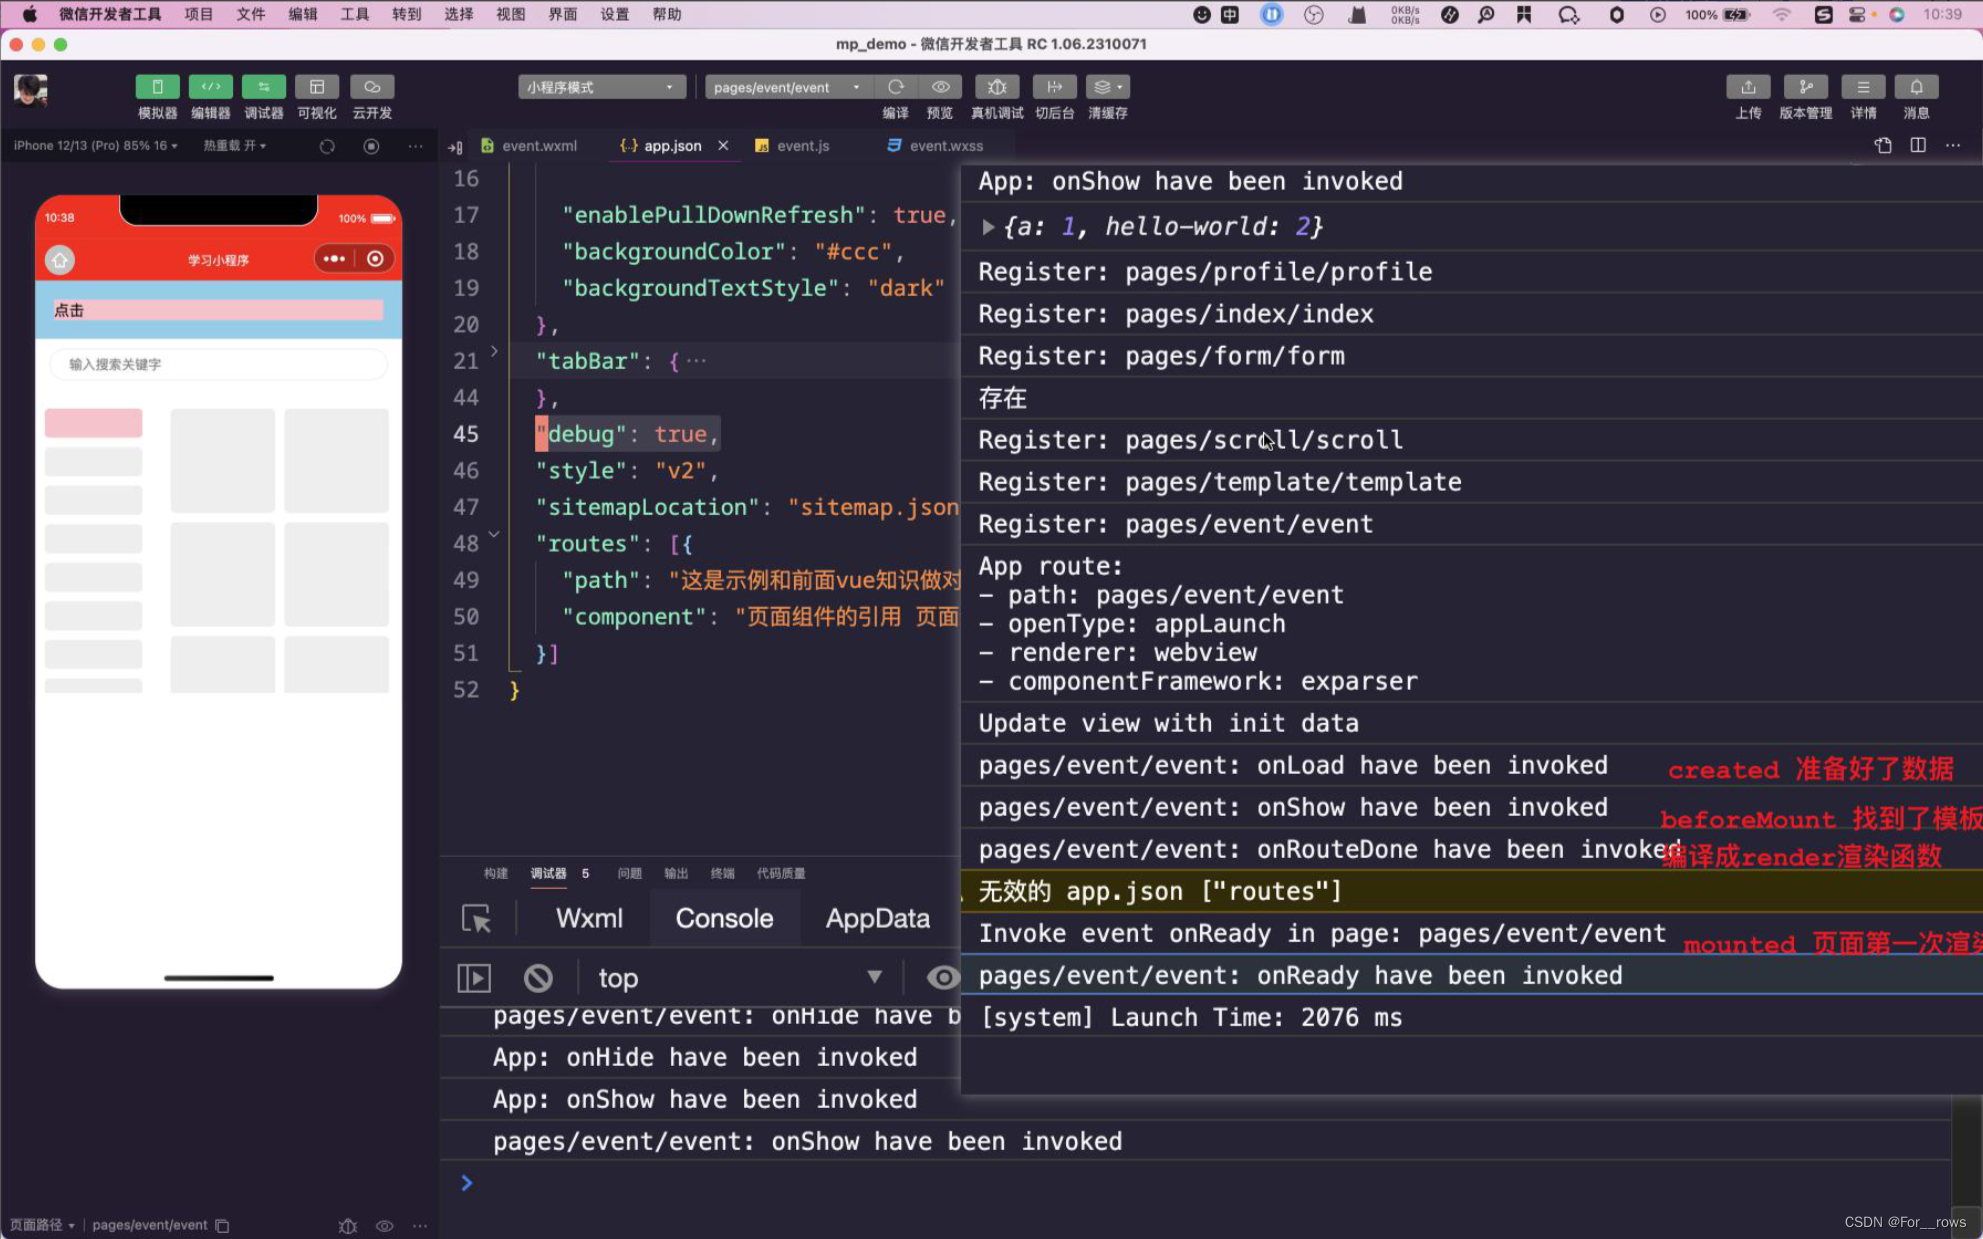Open 版本管理 version control icon

pos(1805,87)
